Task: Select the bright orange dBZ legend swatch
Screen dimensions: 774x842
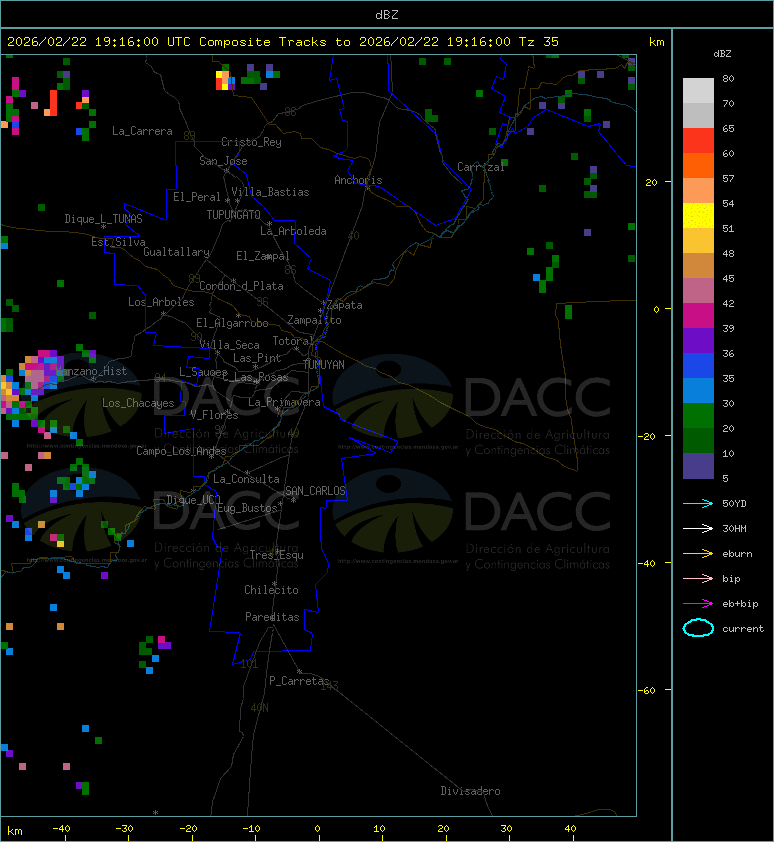Action: click(x=698, y=165)
